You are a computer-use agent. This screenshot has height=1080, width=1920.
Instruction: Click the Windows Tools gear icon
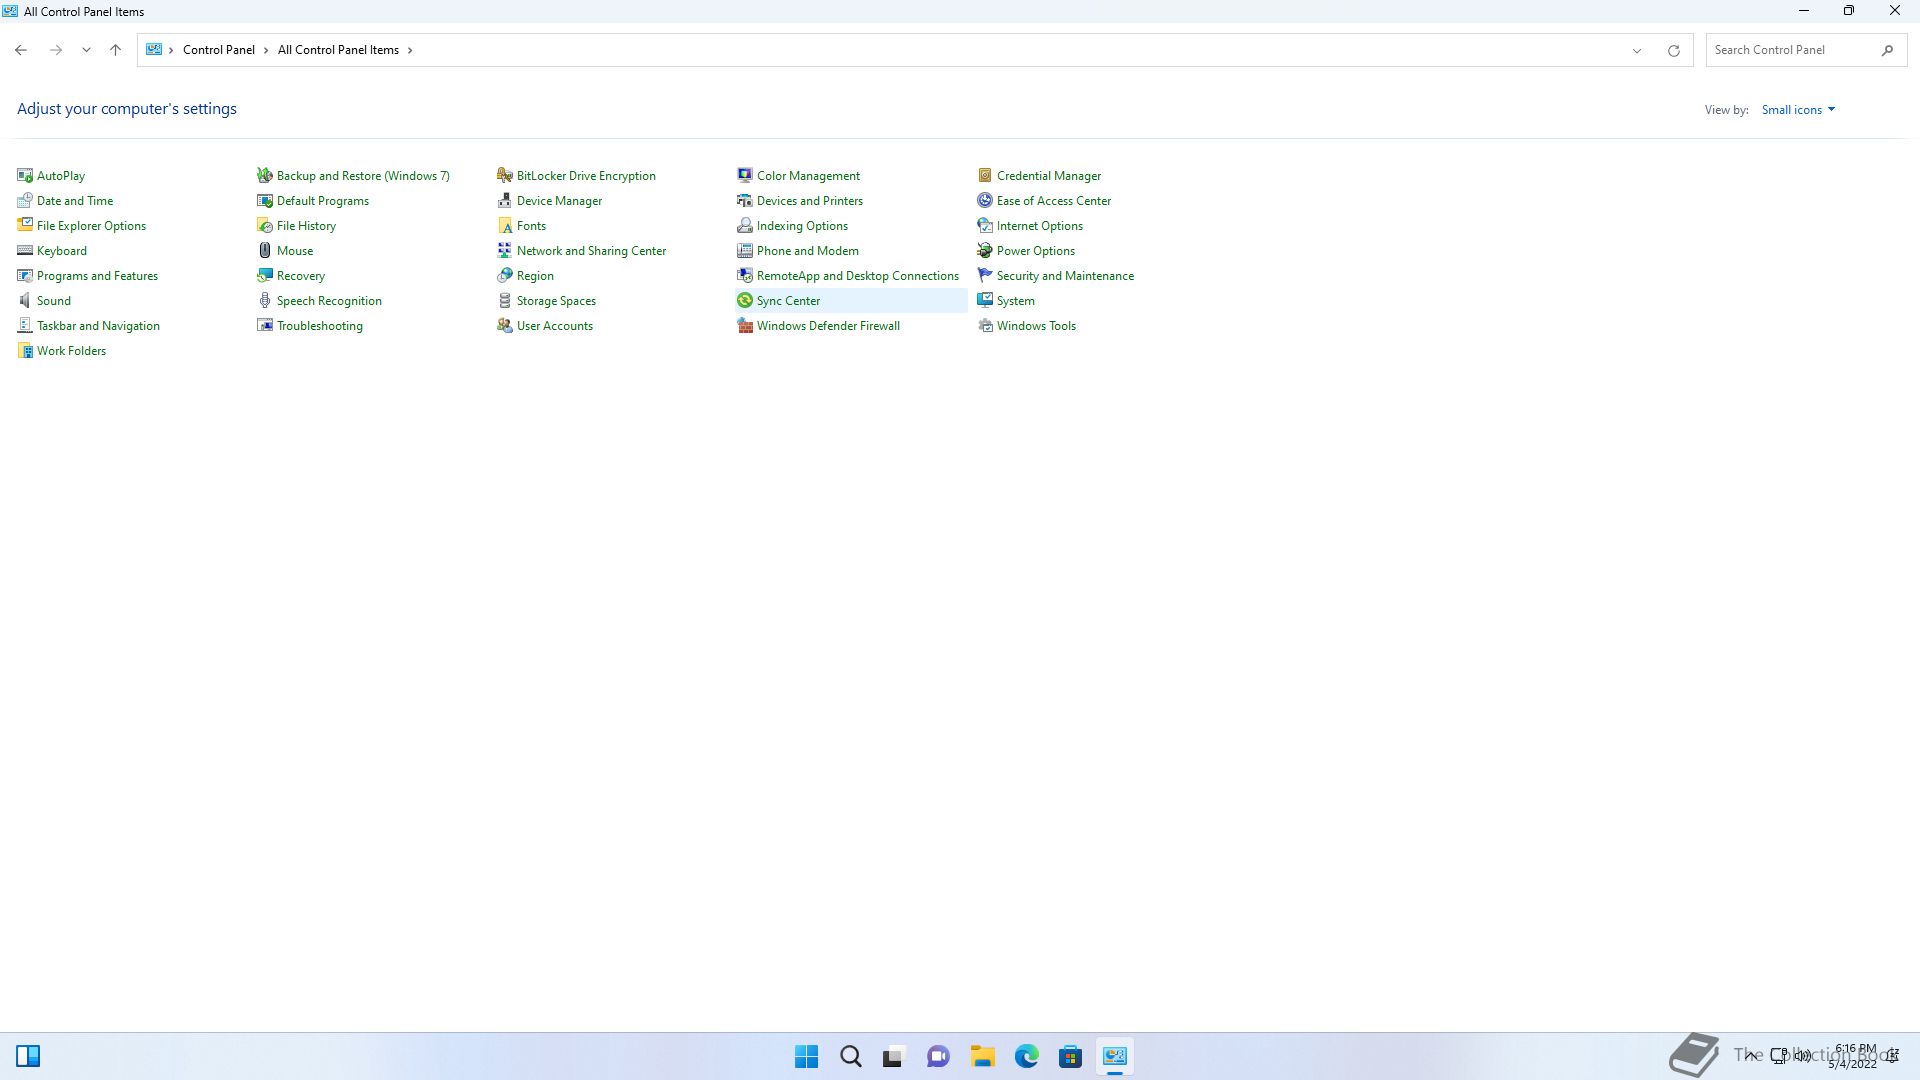[x=985, y=325]
